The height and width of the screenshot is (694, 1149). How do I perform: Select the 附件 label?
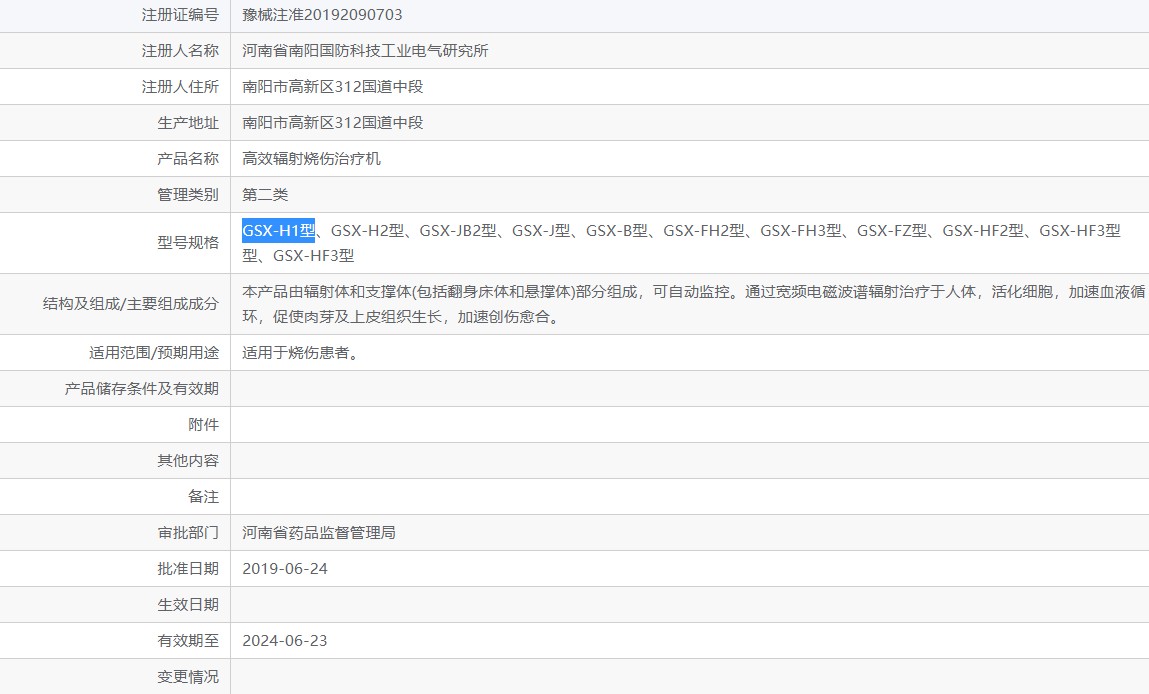point(204,424)
